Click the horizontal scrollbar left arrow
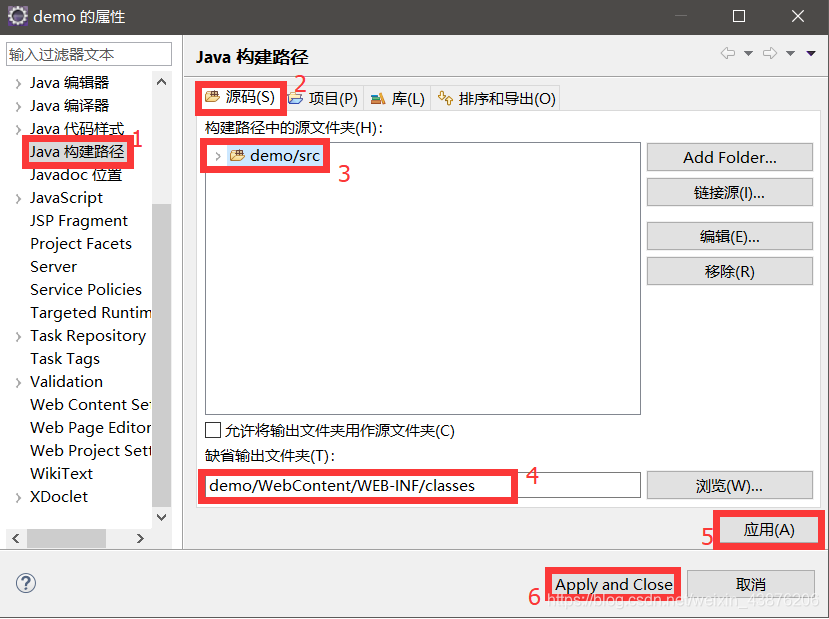The width and height of the screenshot is (829, 619). tap(16, 538)
